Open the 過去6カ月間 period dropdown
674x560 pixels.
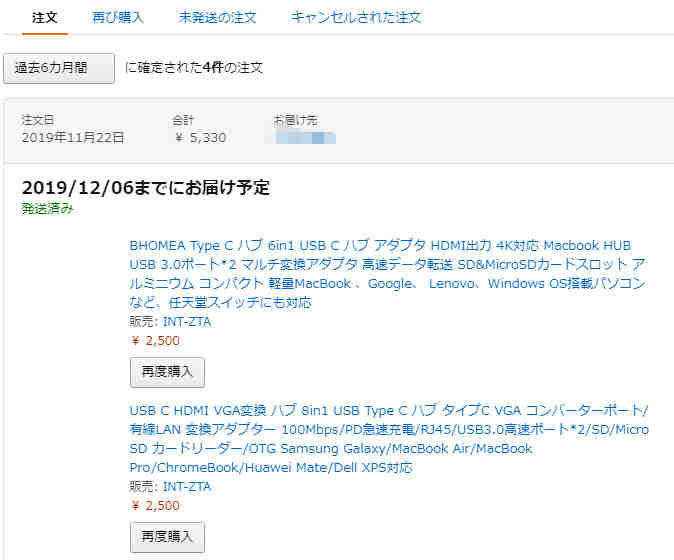click(59, 68)
